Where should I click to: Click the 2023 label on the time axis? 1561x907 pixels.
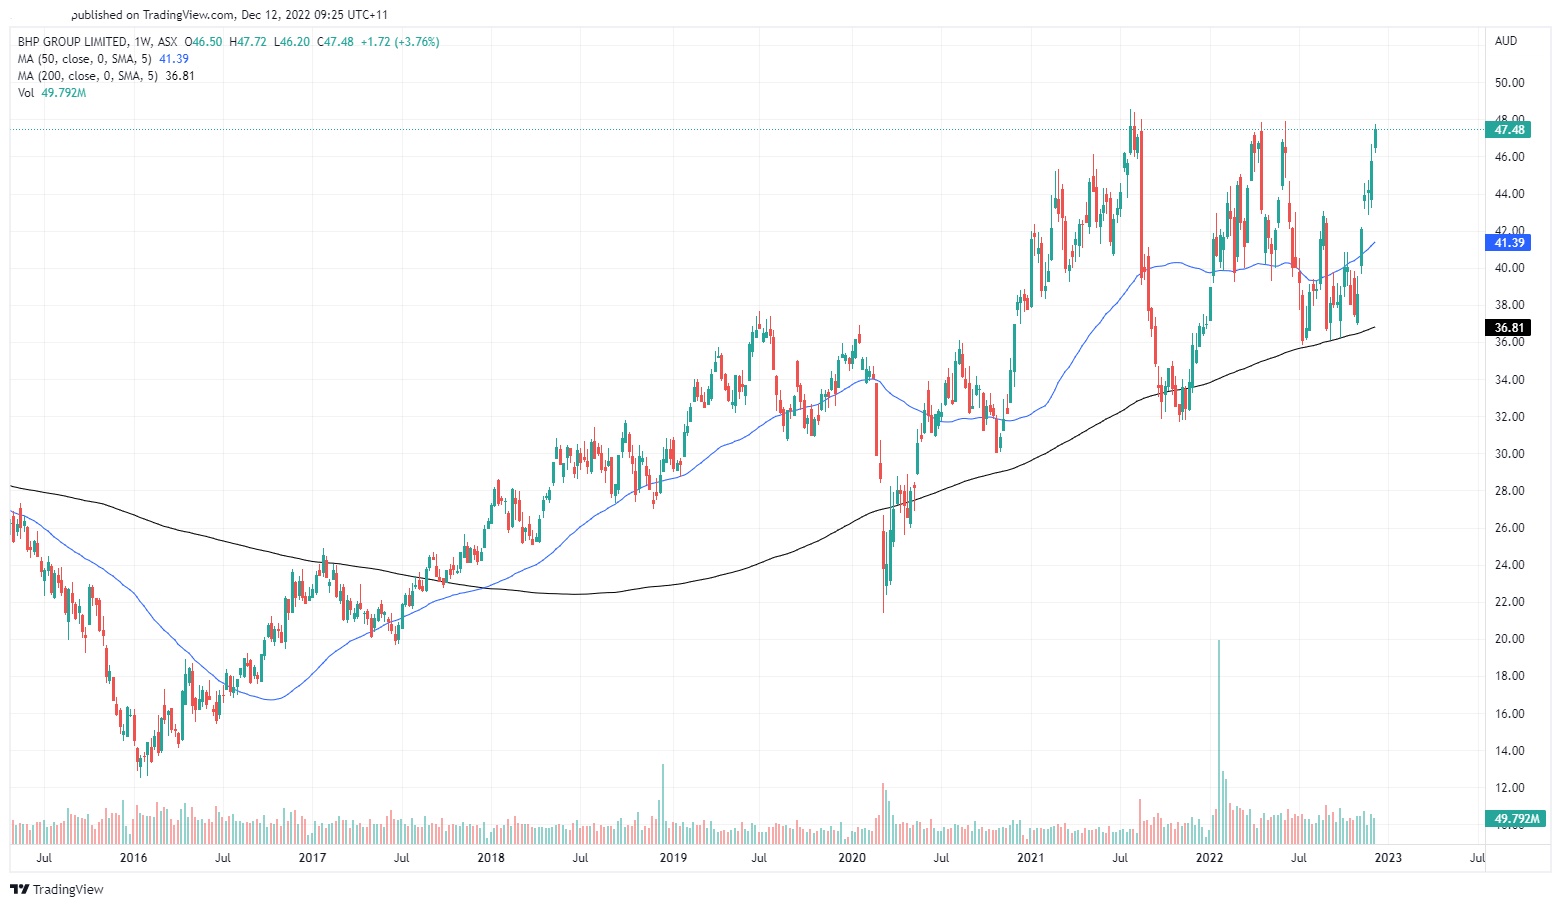(1389, 858)
